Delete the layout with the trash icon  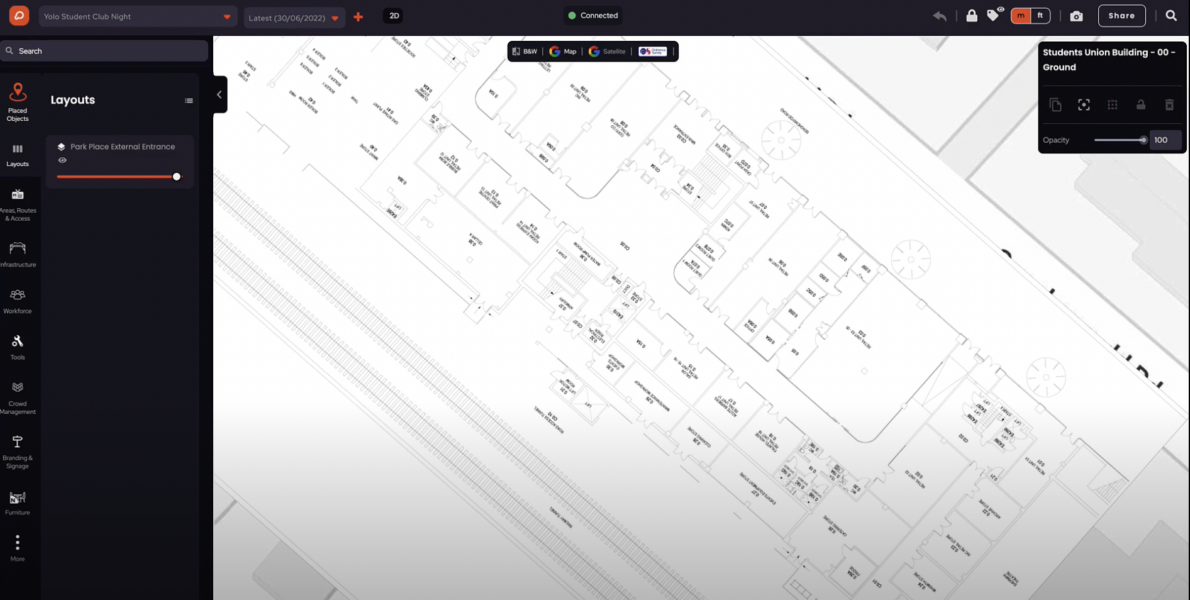1170,105
